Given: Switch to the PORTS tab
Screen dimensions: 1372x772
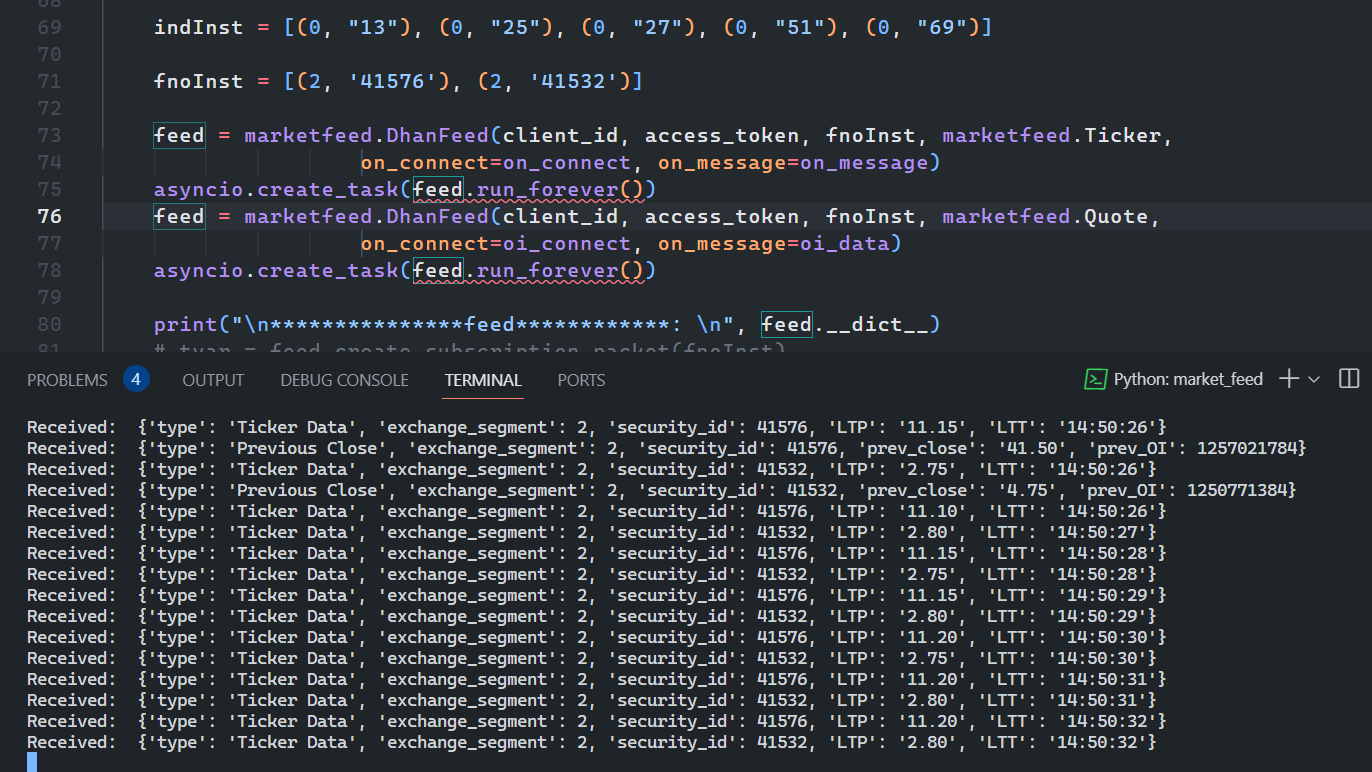Looking at the screenshot, I should [581, 380].
